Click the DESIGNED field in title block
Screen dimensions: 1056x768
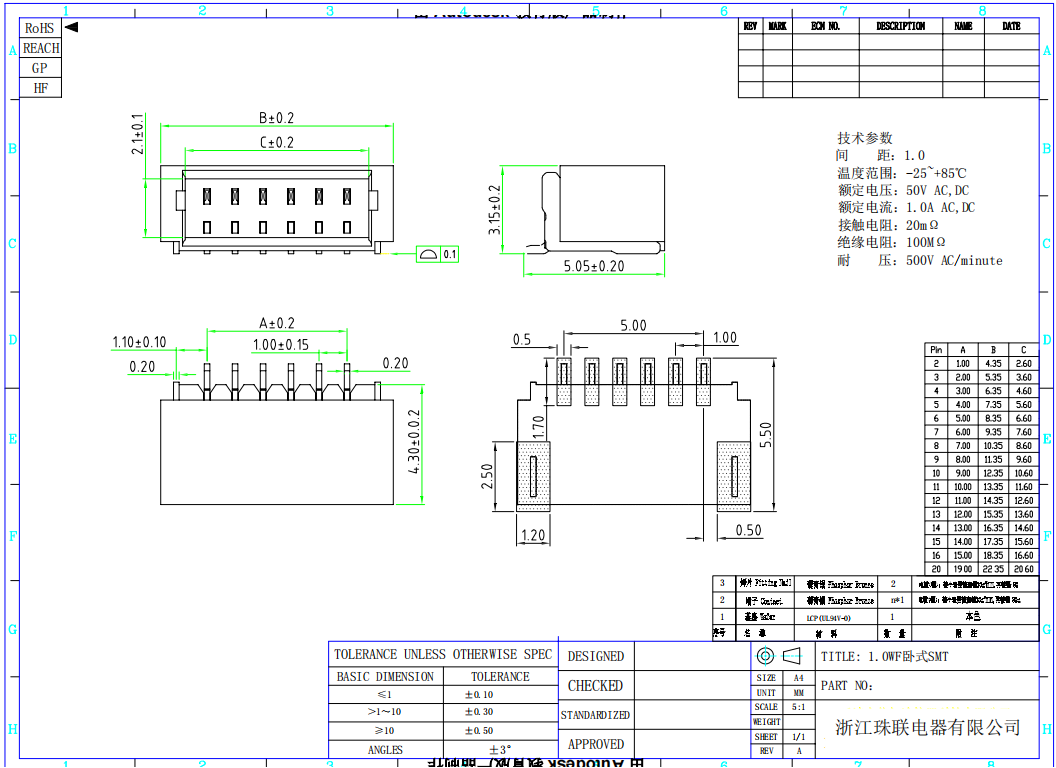click(596, 656)
